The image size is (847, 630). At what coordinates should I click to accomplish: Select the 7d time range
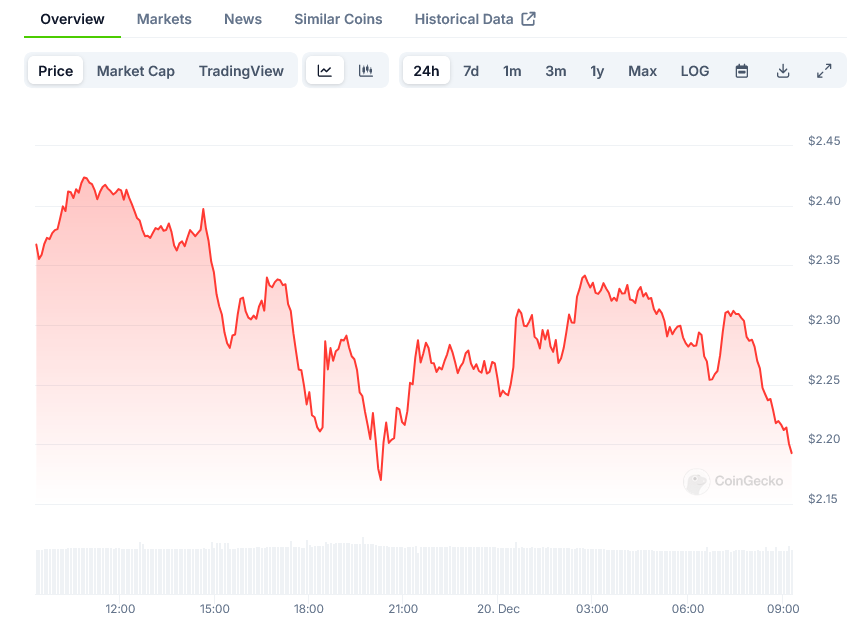pos(471,71)
